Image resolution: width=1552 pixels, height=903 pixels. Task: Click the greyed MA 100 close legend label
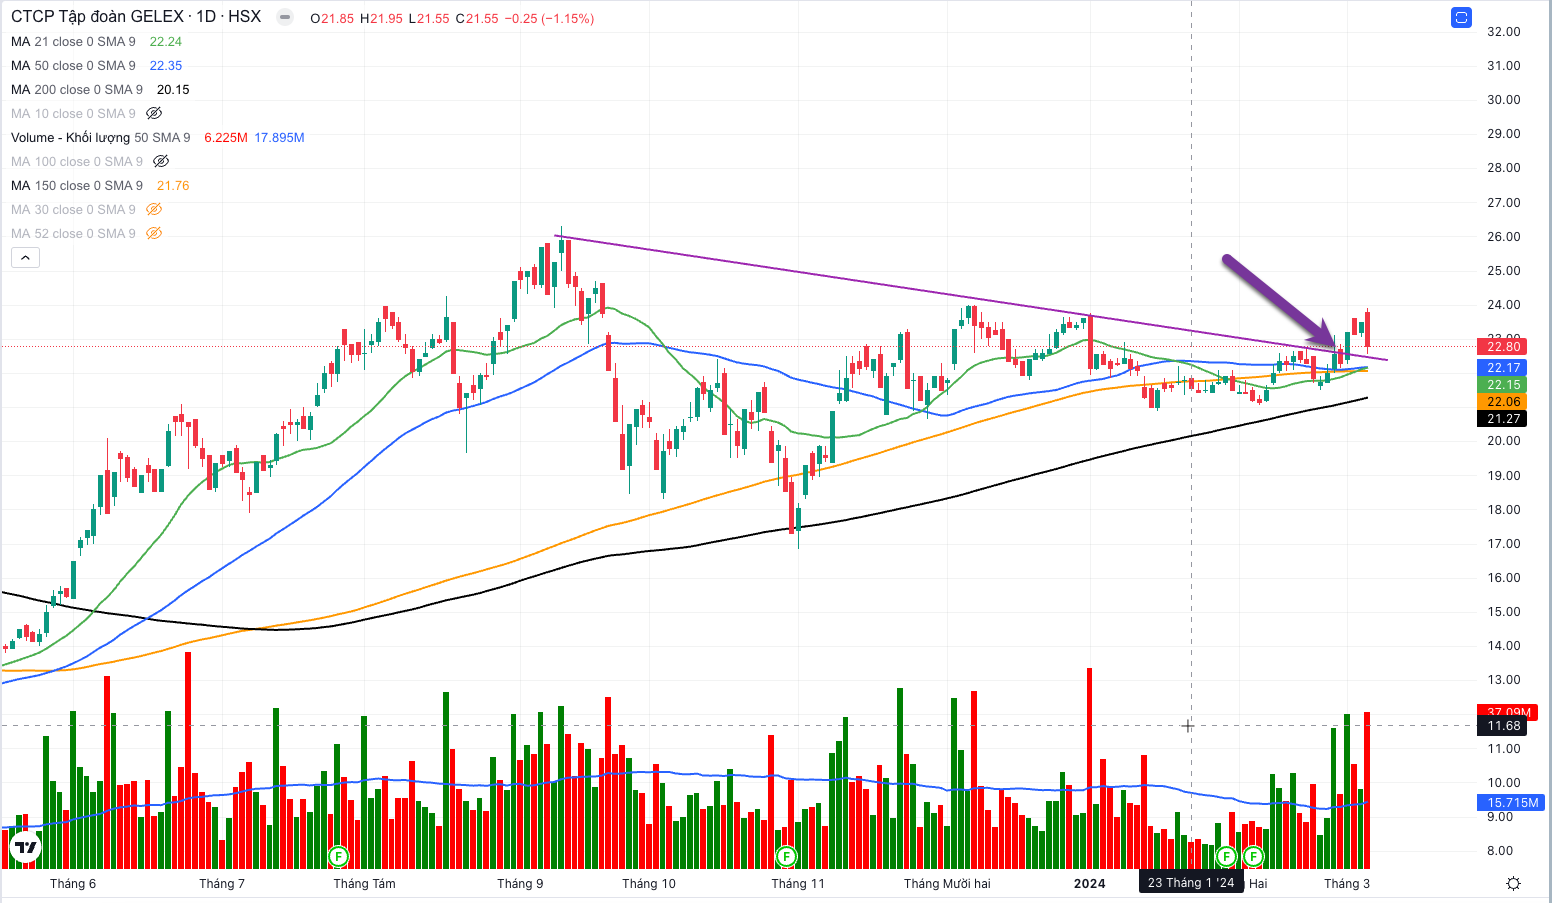pyautogui.click(x=77, y=161)
